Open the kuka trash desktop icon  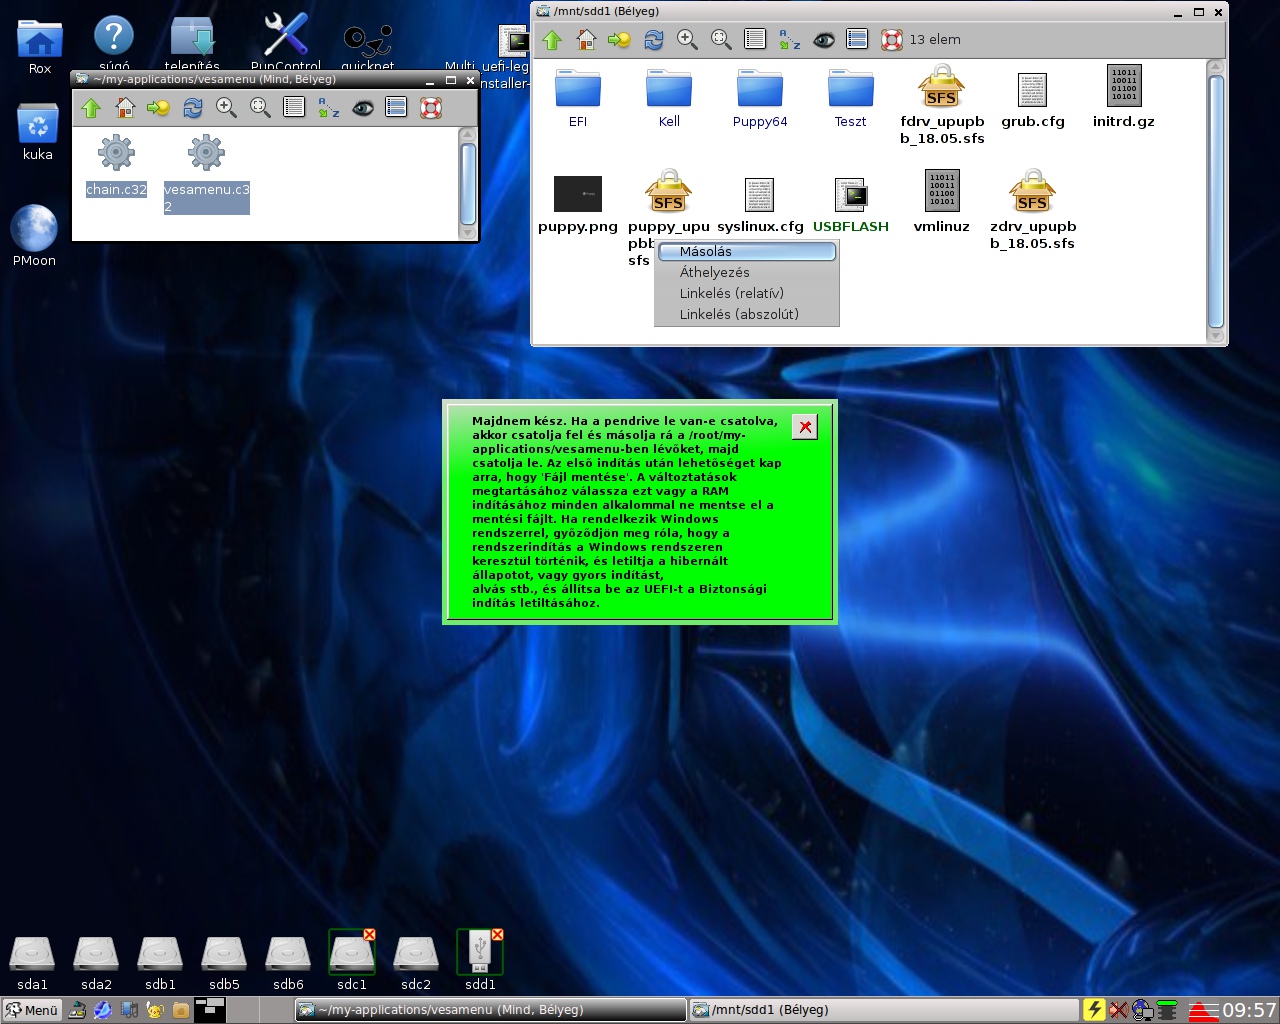[x=38, y=132]
